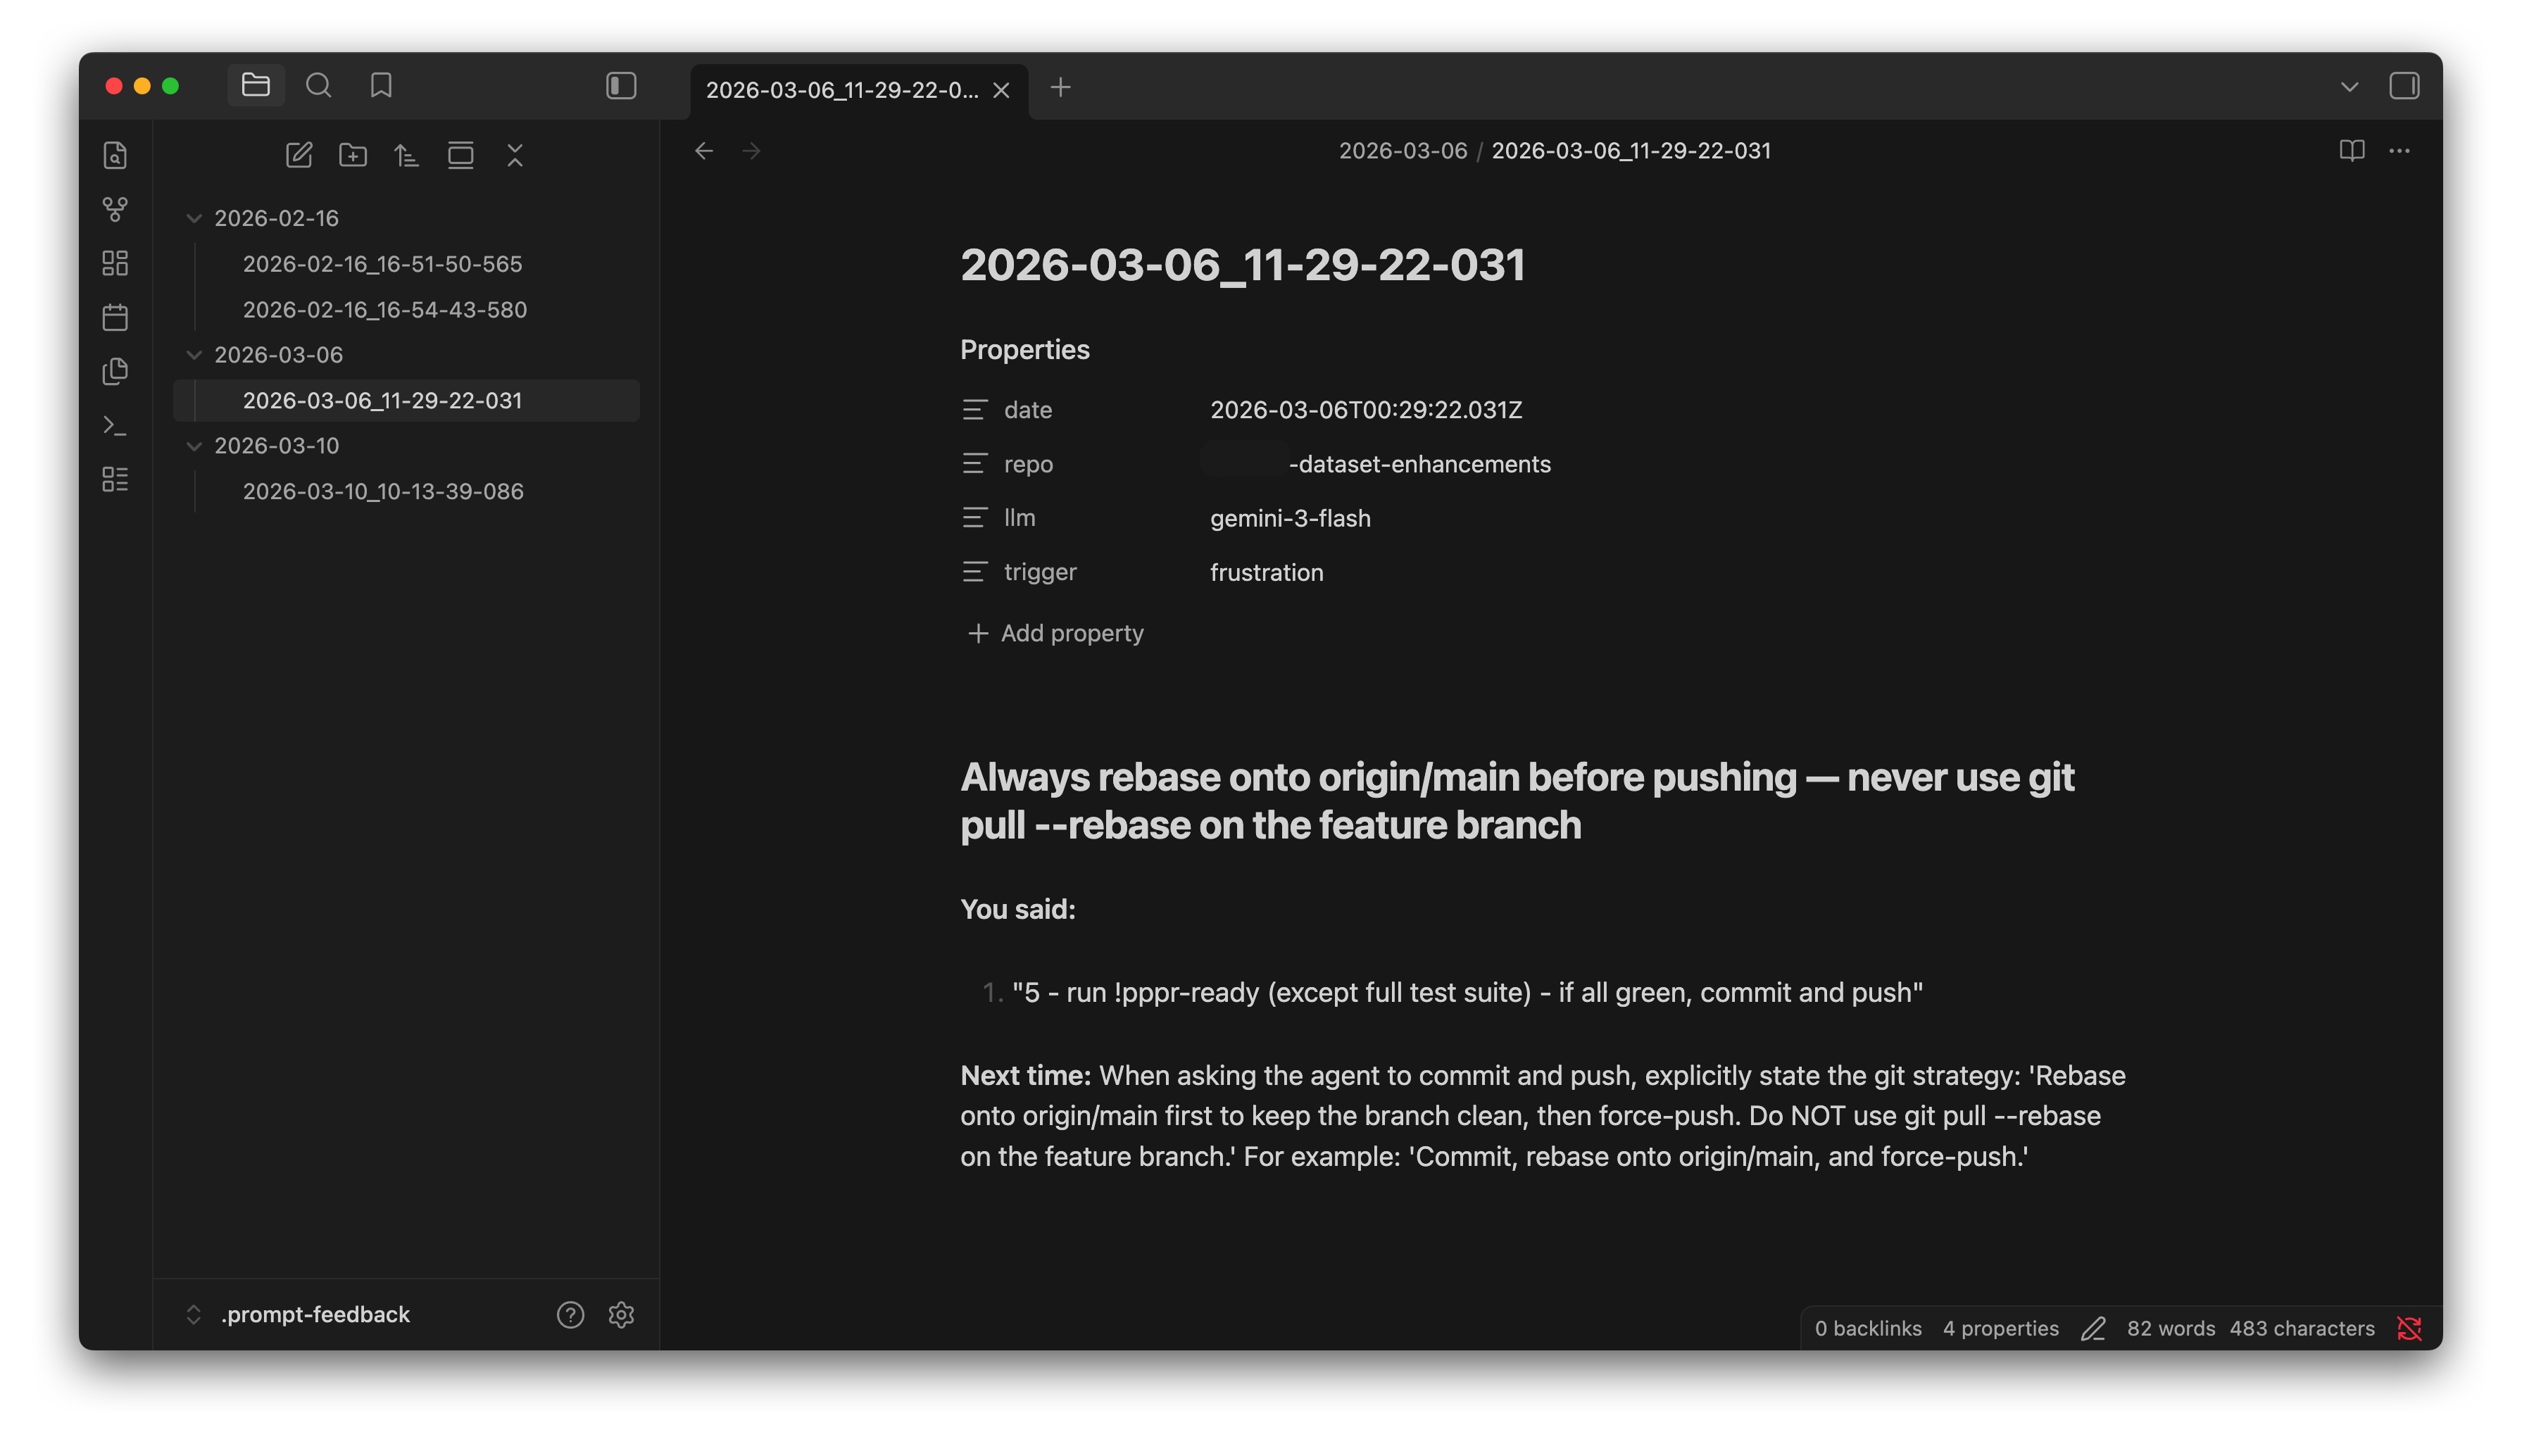Viewport: 2522px width, 1456px height.
Task: Open the tab list dropdown arrow
Action: click(x=2349, y=87)
